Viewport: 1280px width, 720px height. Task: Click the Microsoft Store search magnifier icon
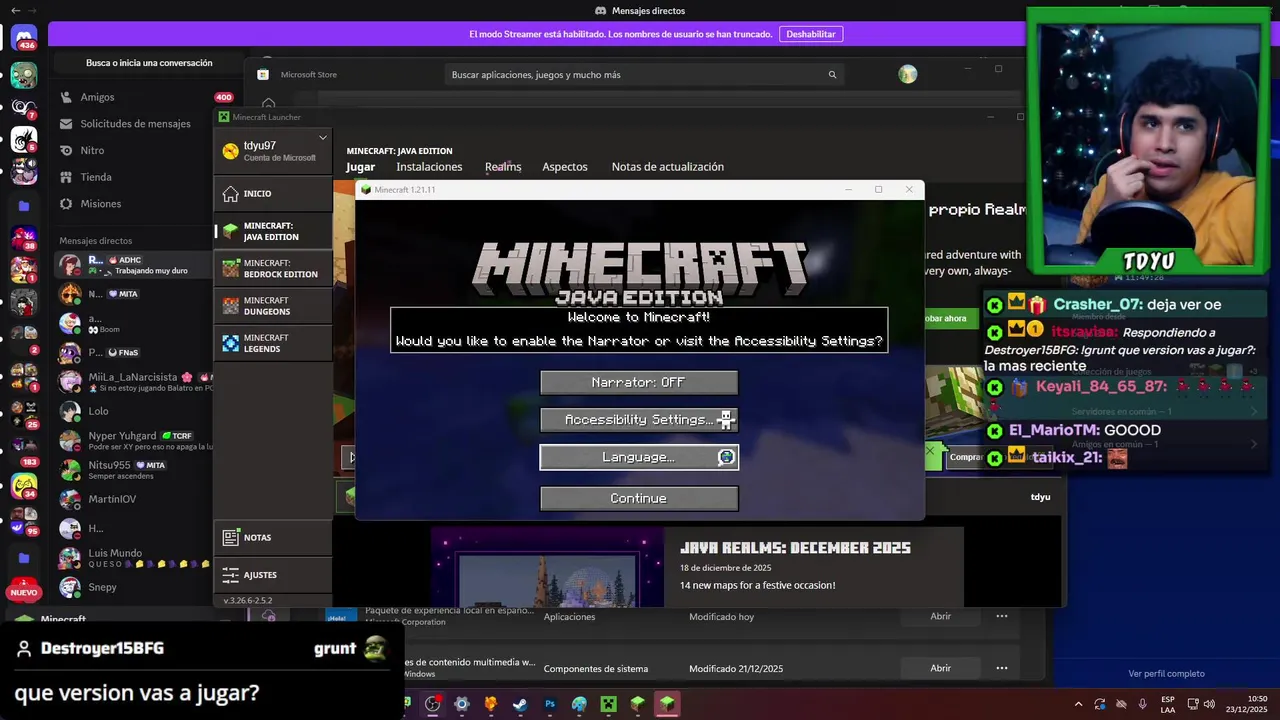pos(832,75)
